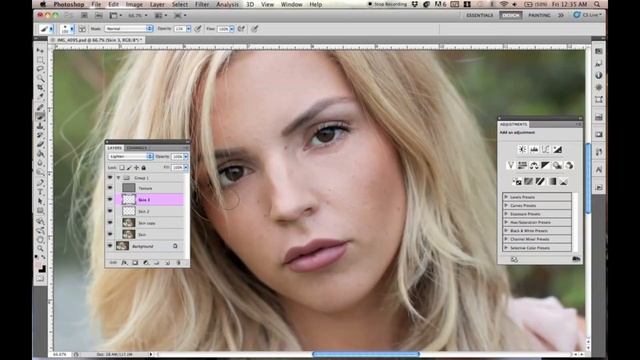640x360 pixels.
Task: Click the Vibrance adjustment icon
Action: click(510, 165)
